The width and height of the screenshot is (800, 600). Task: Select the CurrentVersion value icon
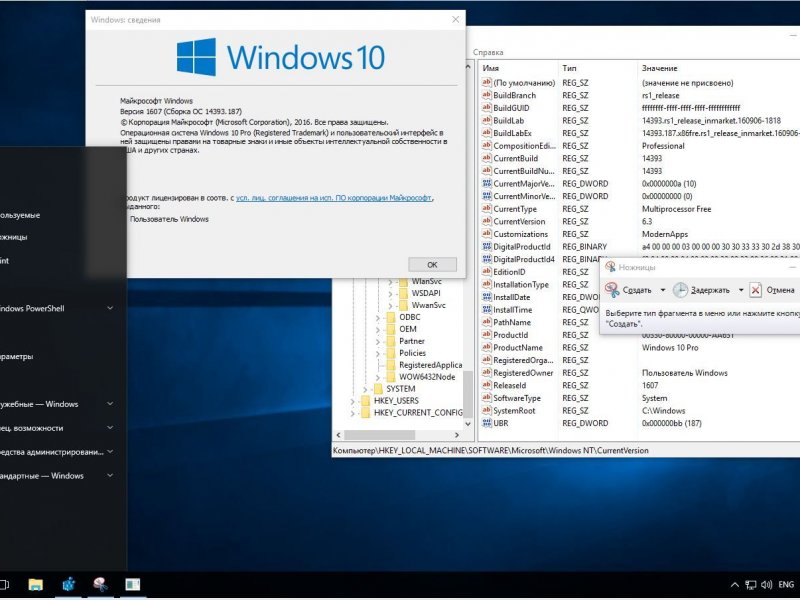pos(486,221)
